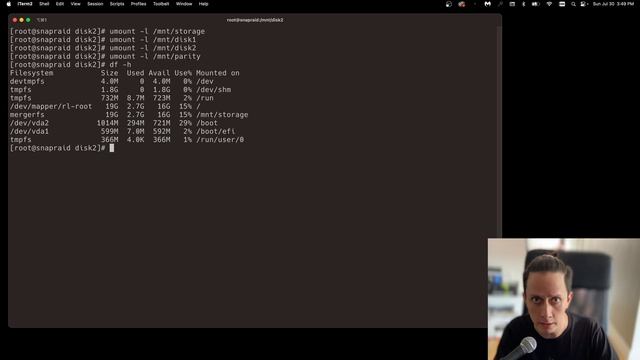This screenshot has width=640, height=360.
Task: Click the '/run' mount point row
Action: pyautogui.click(x=204, y=98)
